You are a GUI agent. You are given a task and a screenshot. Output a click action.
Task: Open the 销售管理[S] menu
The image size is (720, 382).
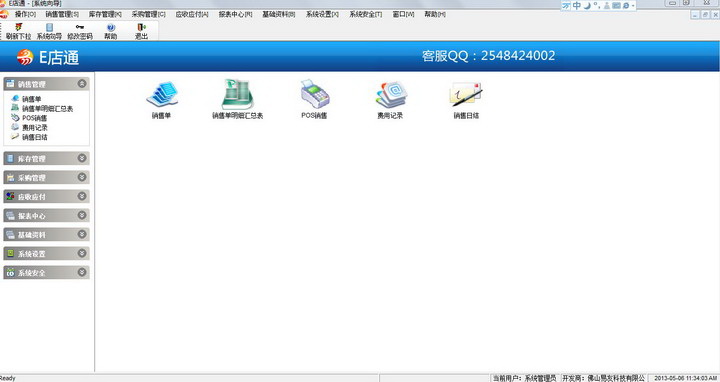[x=62, y=14]
